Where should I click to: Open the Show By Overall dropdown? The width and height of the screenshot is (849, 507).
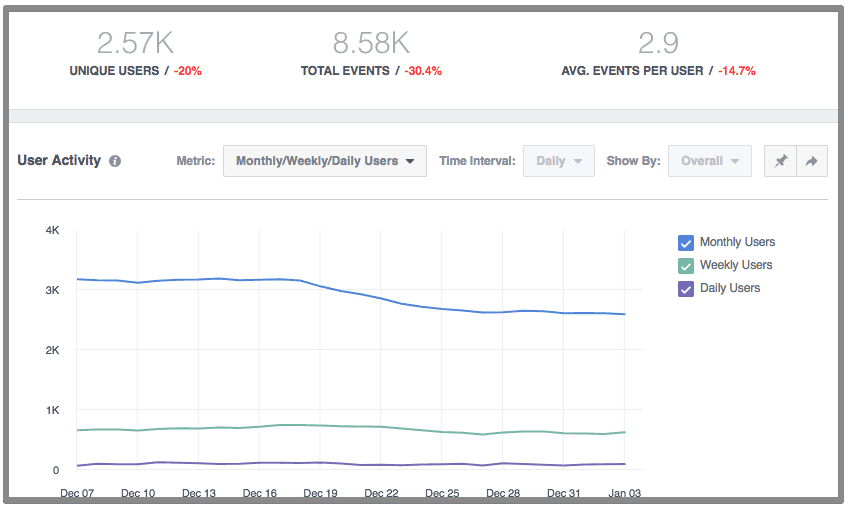pyautogui.click(x=709, y=161)
